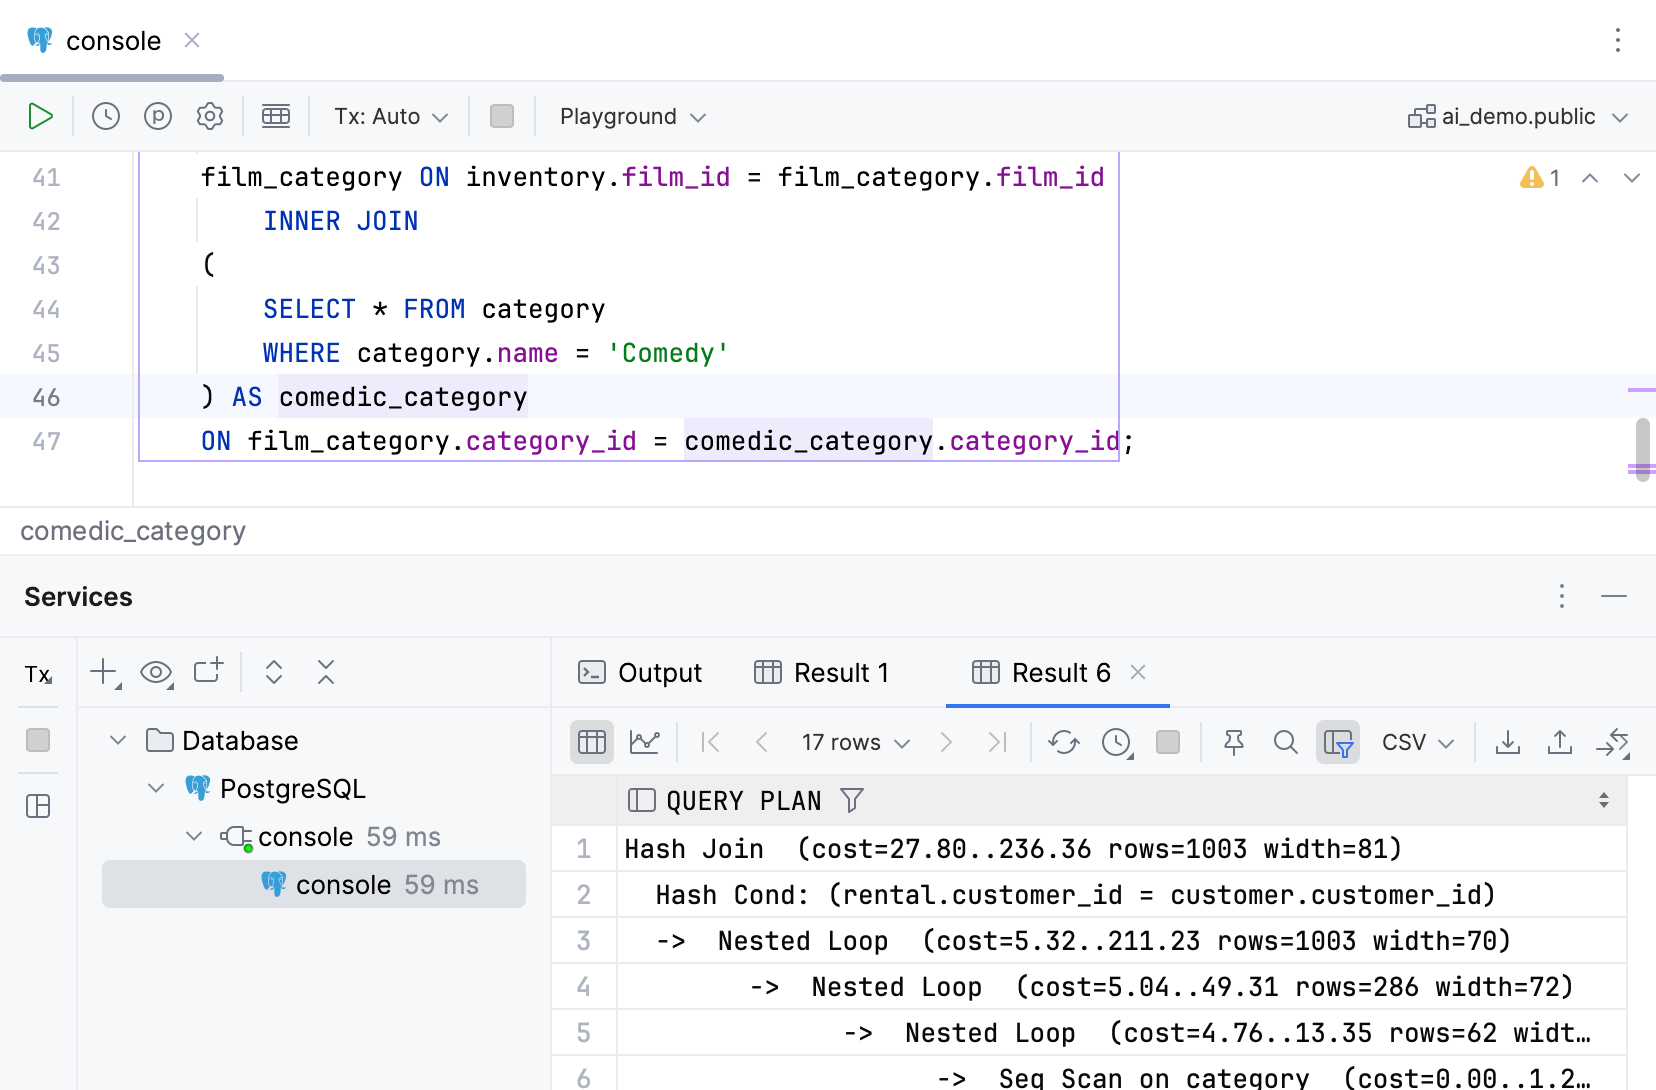Reload the result page with refresh icon
Viewport: 1656px width, 1090px height.
point(1063,742)
